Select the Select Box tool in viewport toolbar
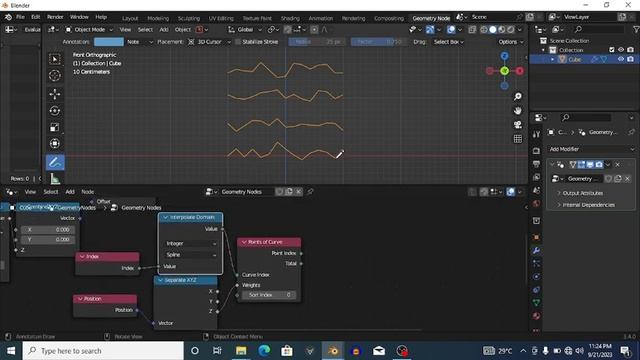The height and width of the screenshot is (360, 640). pos(55,59)
